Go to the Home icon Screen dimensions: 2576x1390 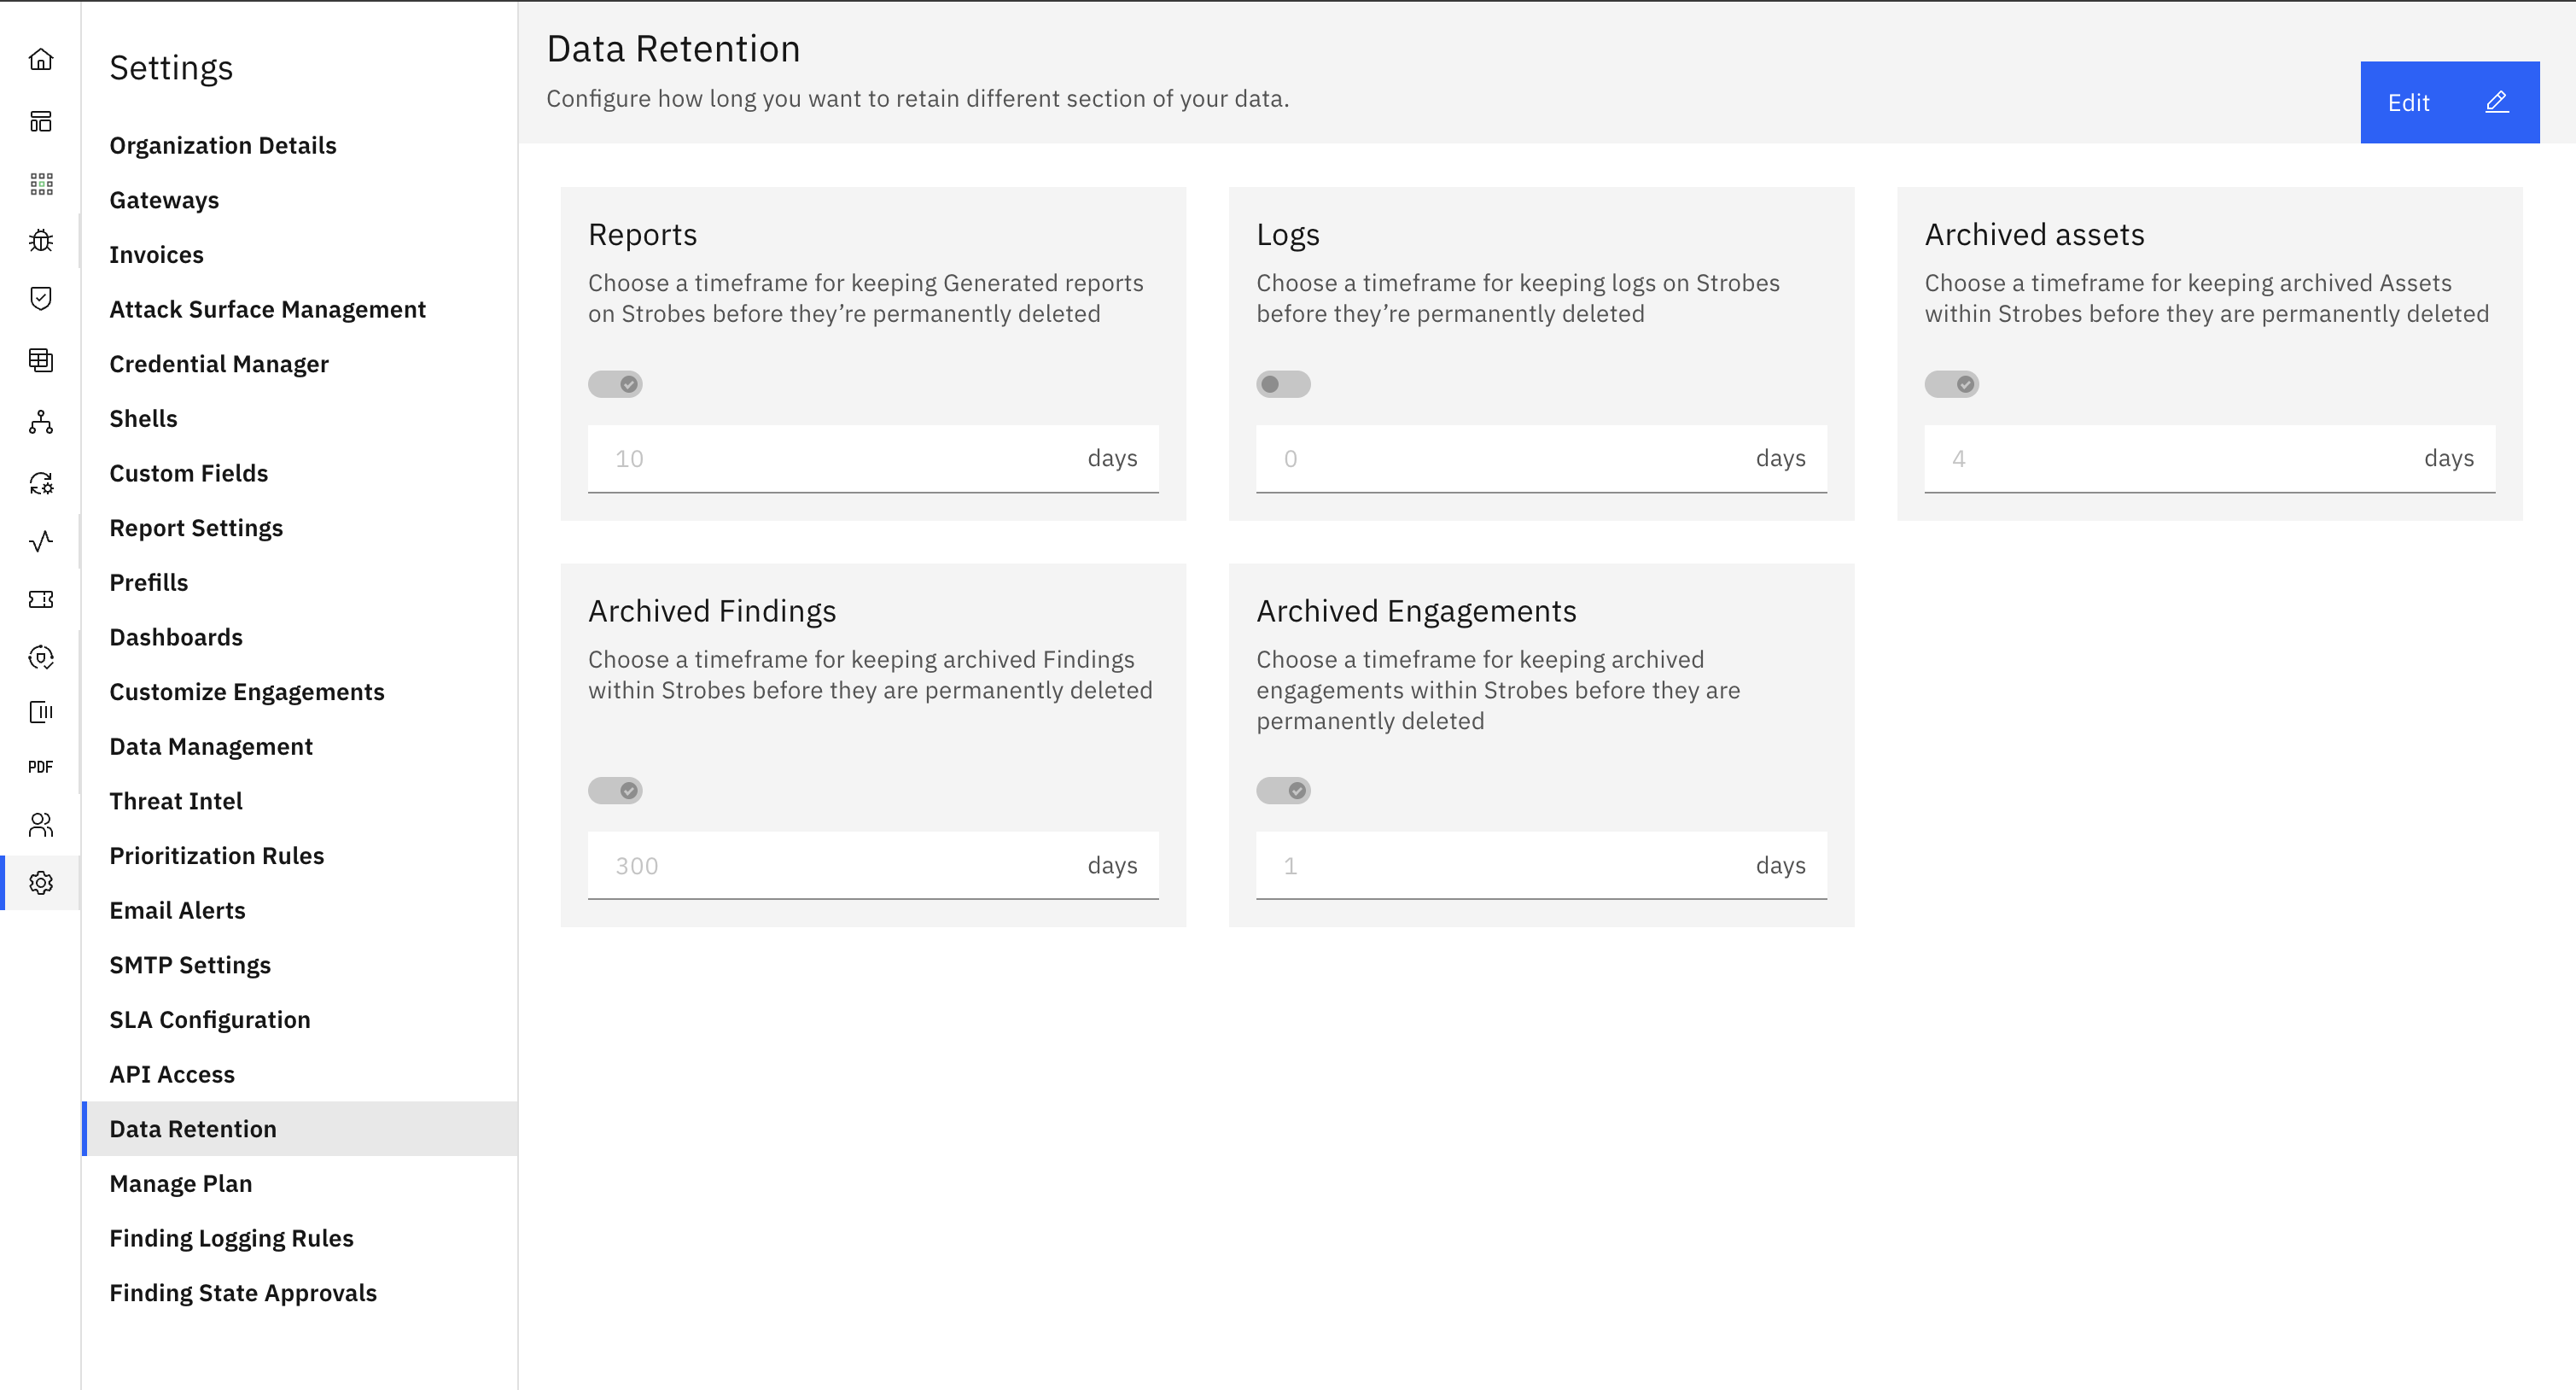pos(41,59)
